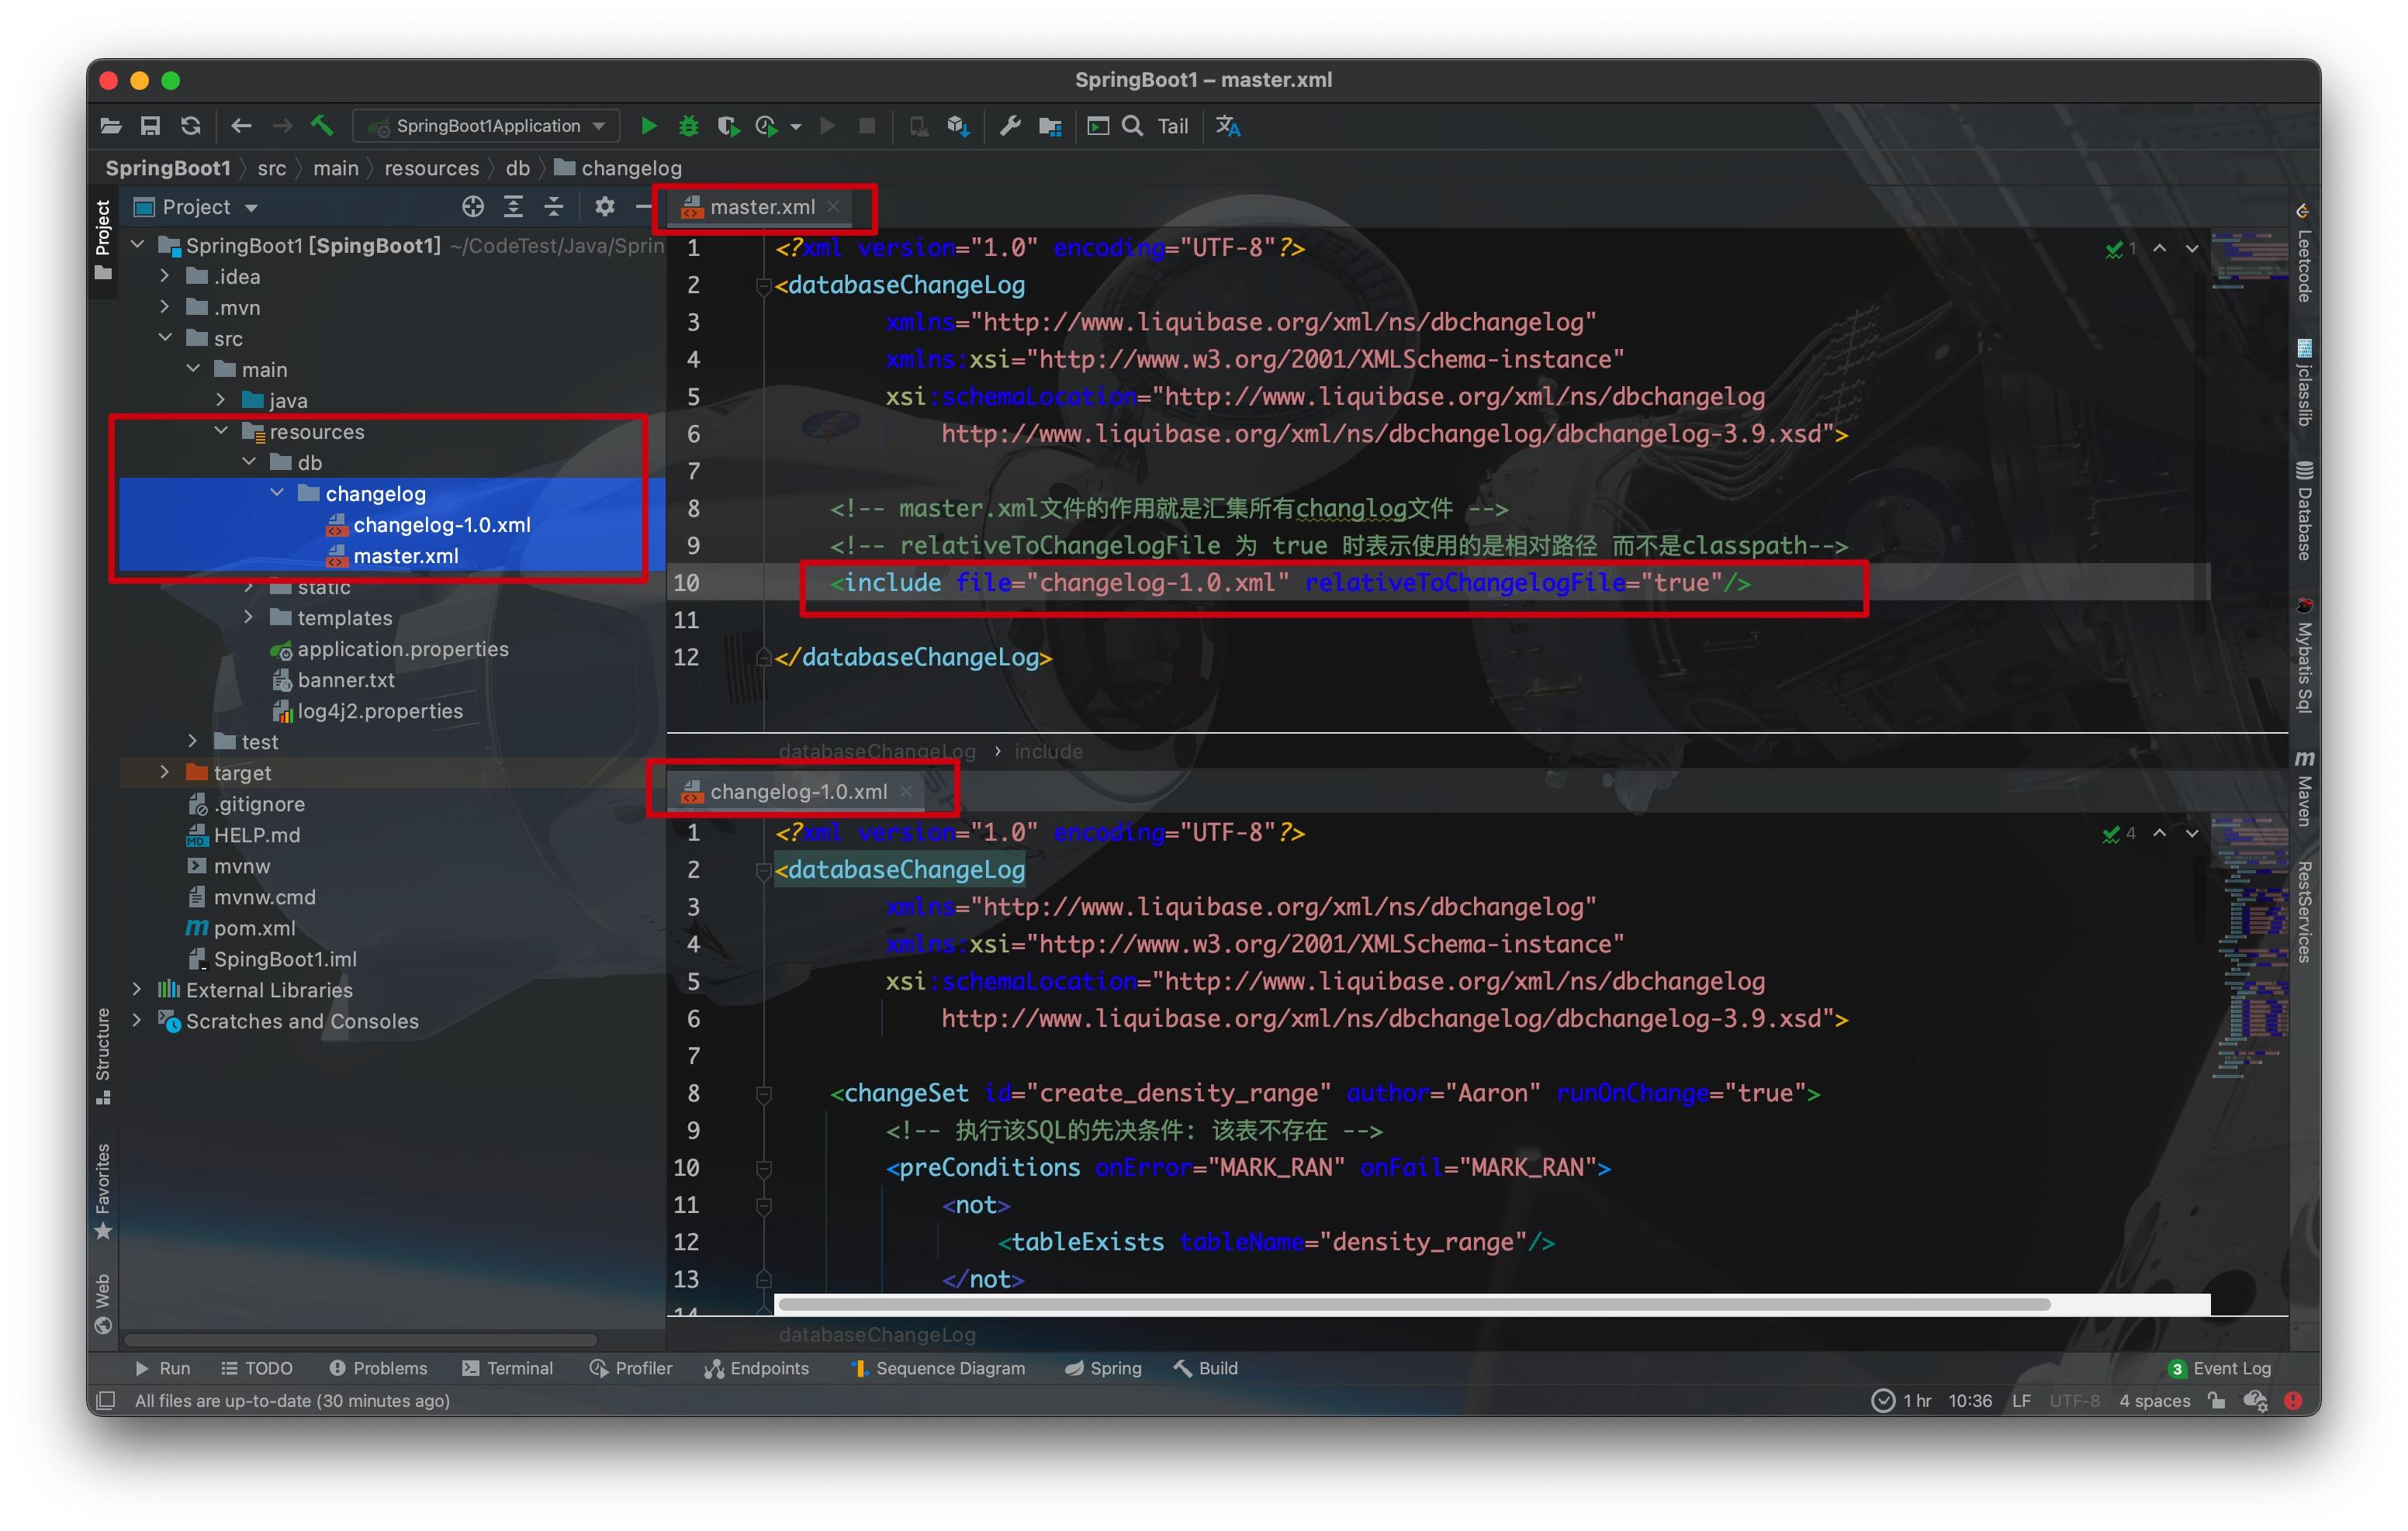Run SpringBoot1Application with the green play button
Image resolution: width=2408 pixels, height=1531 pixels.
click(x=648, y=126)
